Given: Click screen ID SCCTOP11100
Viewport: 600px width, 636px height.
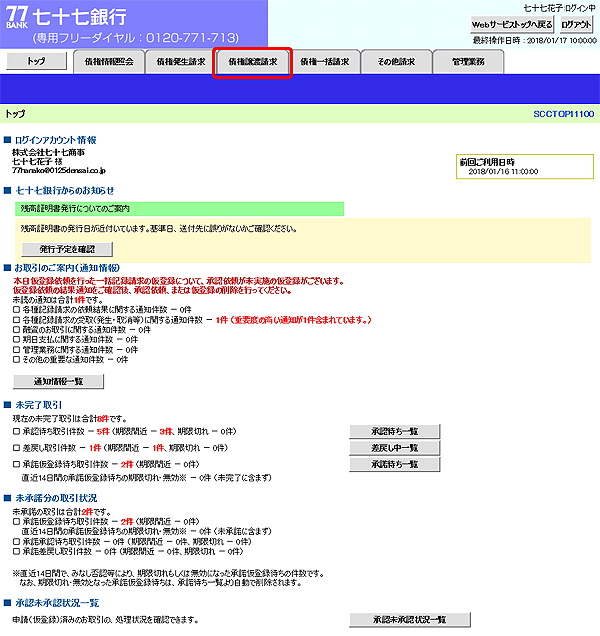Looking at the screenshot, I should click(563, 114).
